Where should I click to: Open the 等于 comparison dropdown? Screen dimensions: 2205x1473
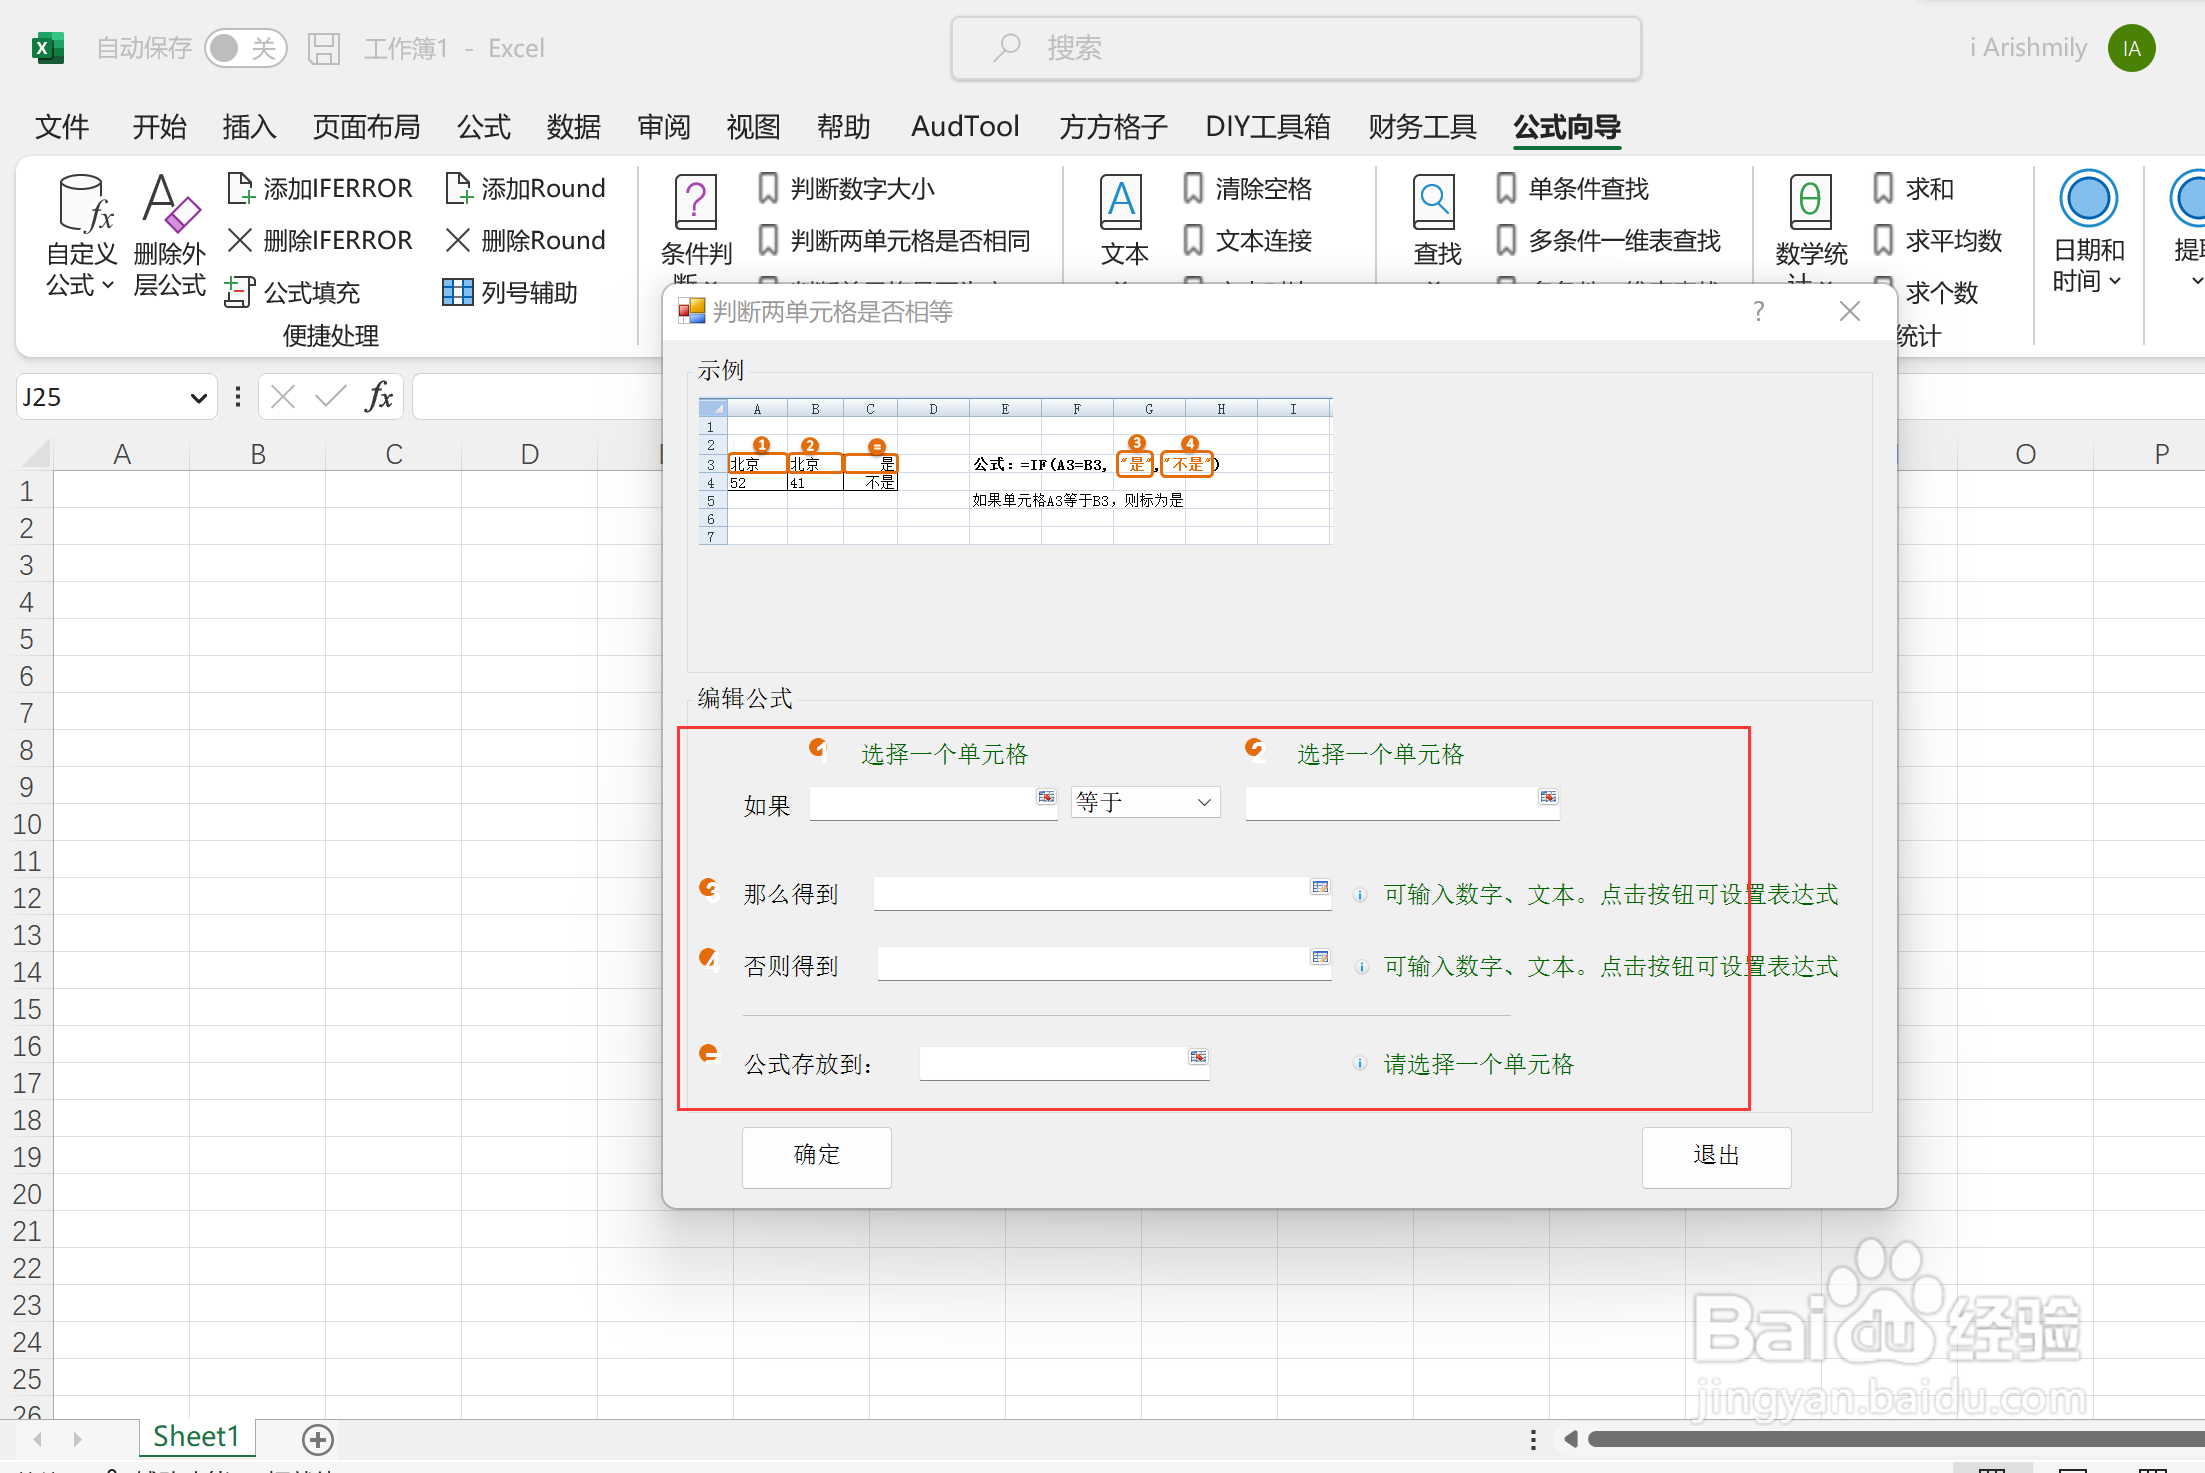1146,802
